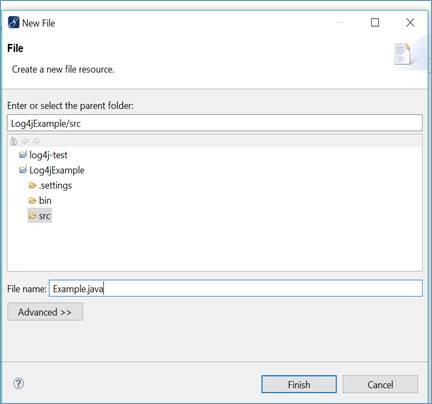Expand Advanced >> options

click(x=45, y=312)
